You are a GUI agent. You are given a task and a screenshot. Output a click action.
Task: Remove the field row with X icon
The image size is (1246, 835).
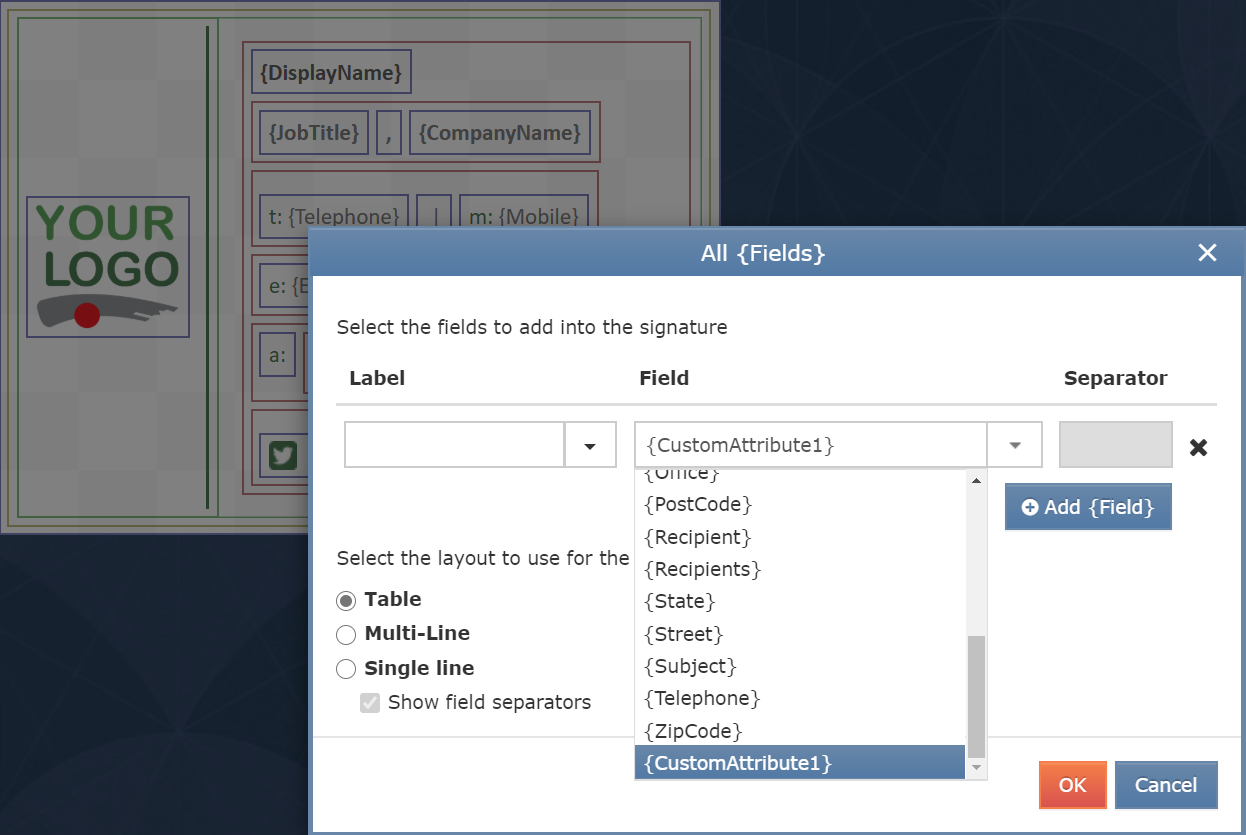pyautogui.click(x=1198, y=447)
